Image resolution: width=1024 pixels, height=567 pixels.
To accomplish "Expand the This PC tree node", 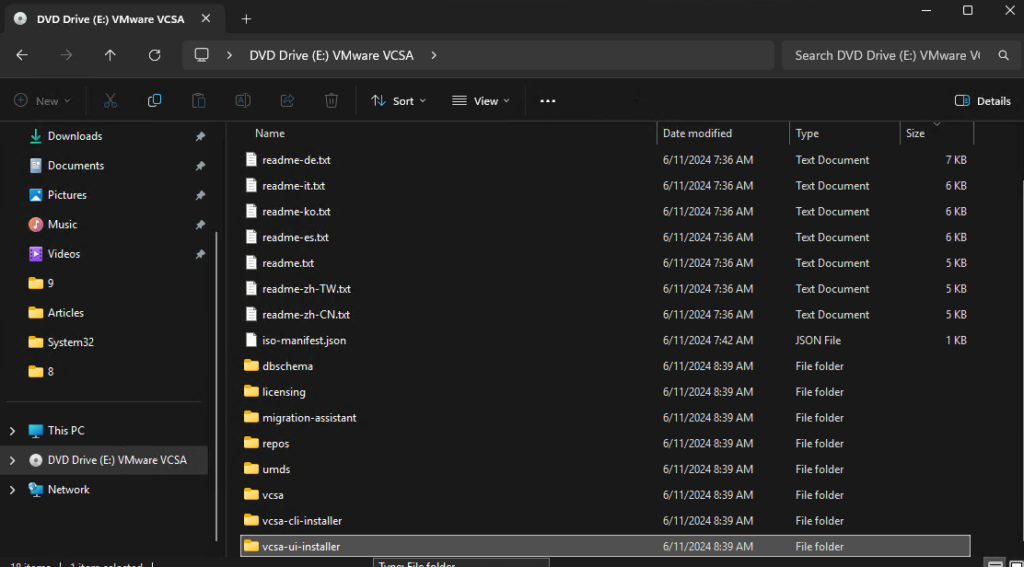I will click(x=12, y=431).
